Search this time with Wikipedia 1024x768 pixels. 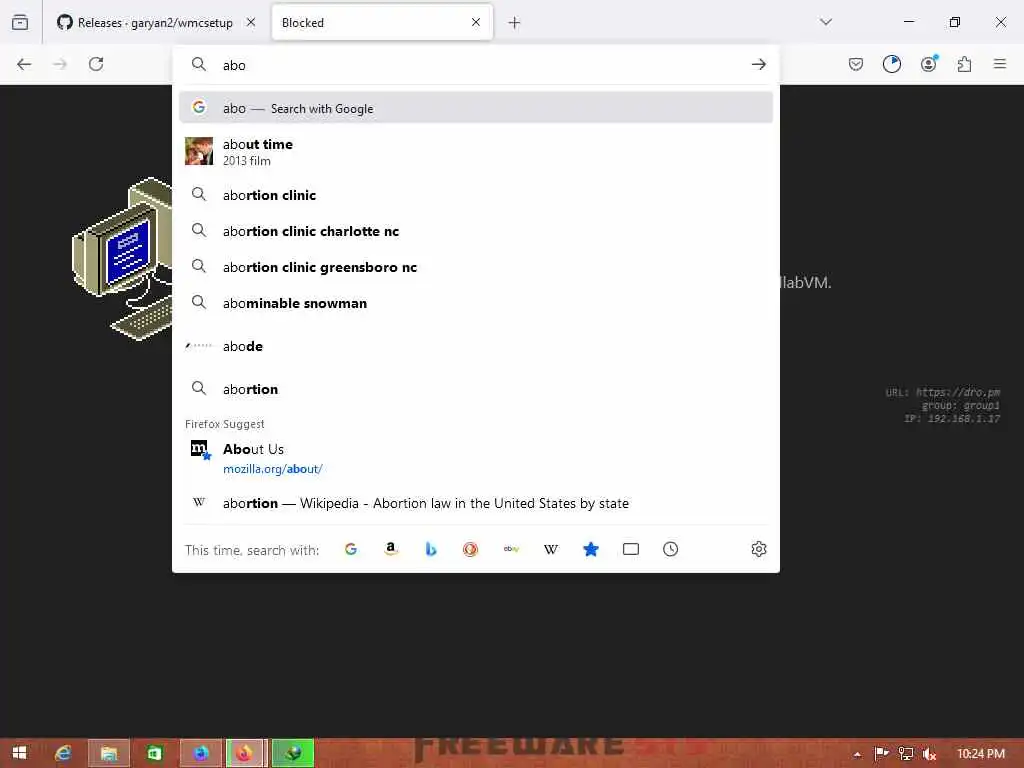point(551,549)
